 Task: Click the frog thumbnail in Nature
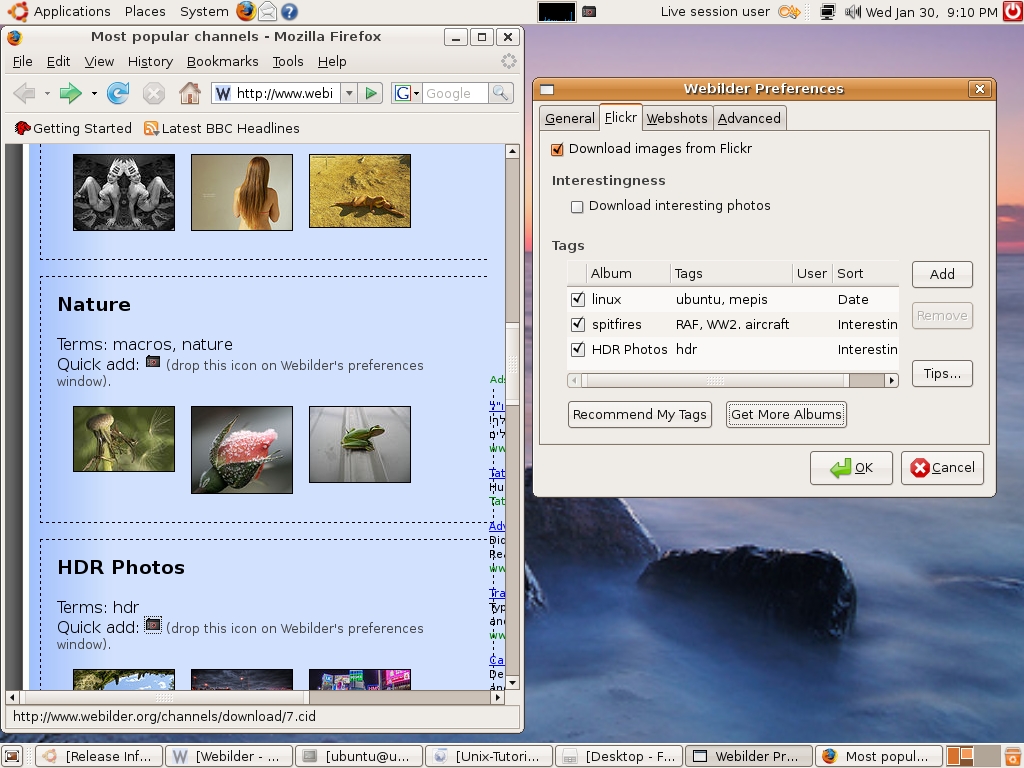tap(360, 445)
